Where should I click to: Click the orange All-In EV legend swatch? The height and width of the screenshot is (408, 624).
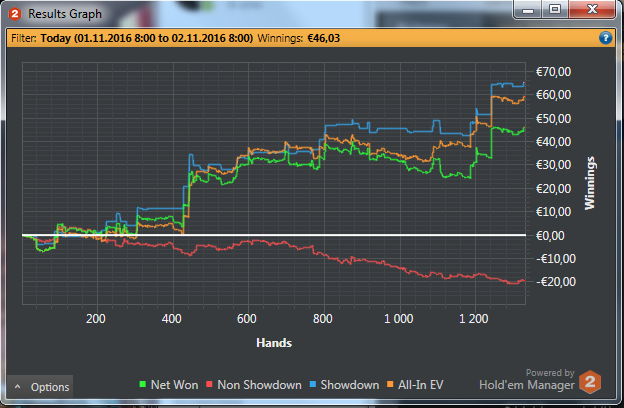(390, 384)
